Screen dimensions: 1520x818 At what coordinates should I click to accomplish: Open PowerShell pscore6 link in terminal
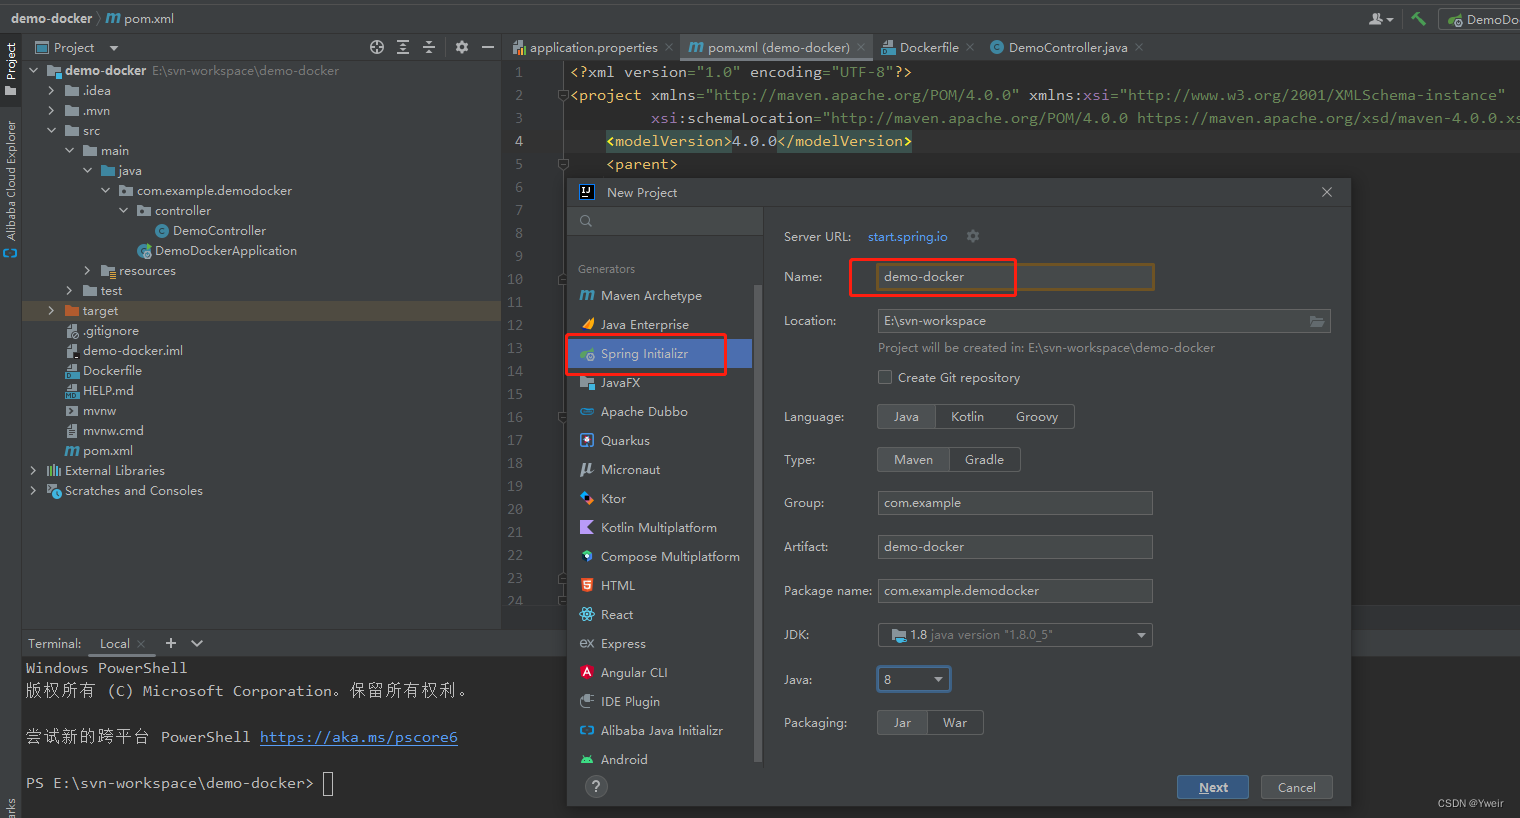coord(359,737)
